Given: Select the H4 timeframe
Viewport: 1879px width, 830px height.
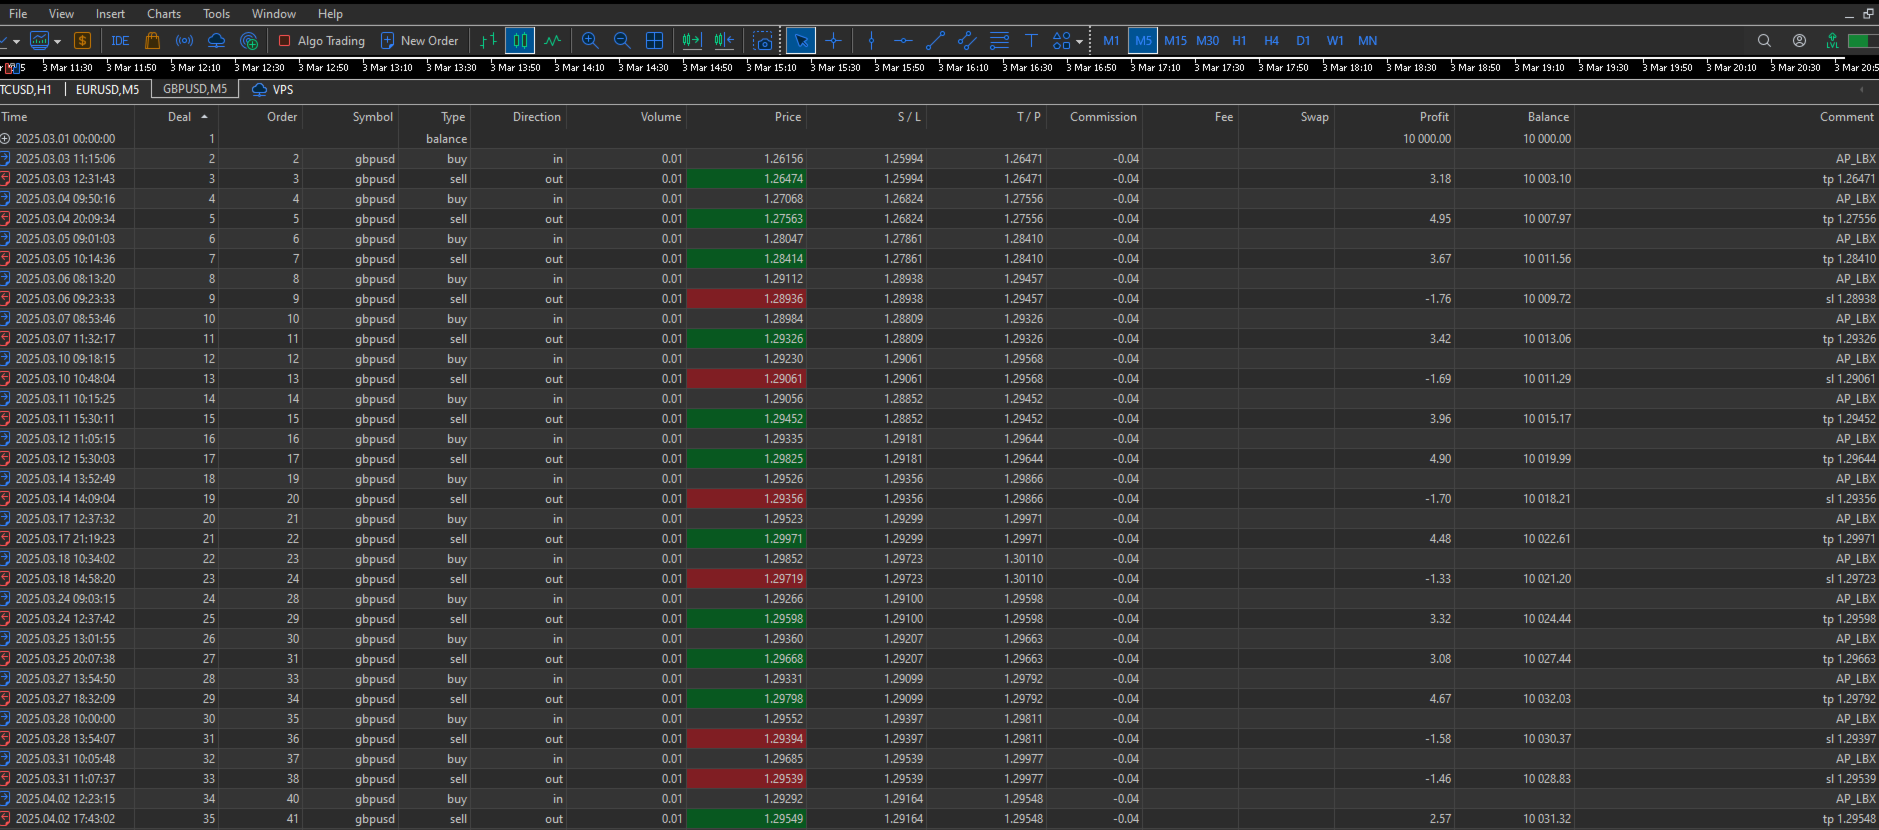Looking at the screenshot, I should coord(1271,41).
